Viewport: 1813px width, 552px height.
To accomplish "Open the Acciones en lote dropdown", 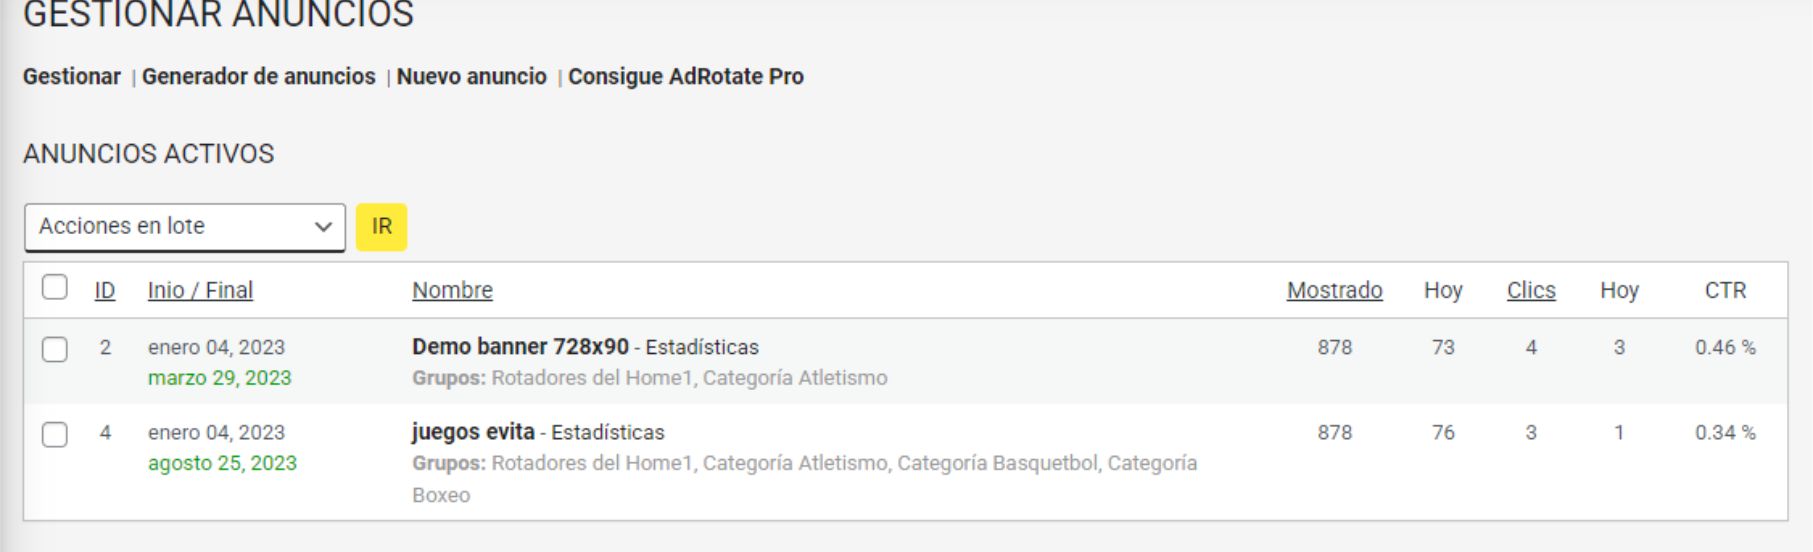I will point(184,227).
